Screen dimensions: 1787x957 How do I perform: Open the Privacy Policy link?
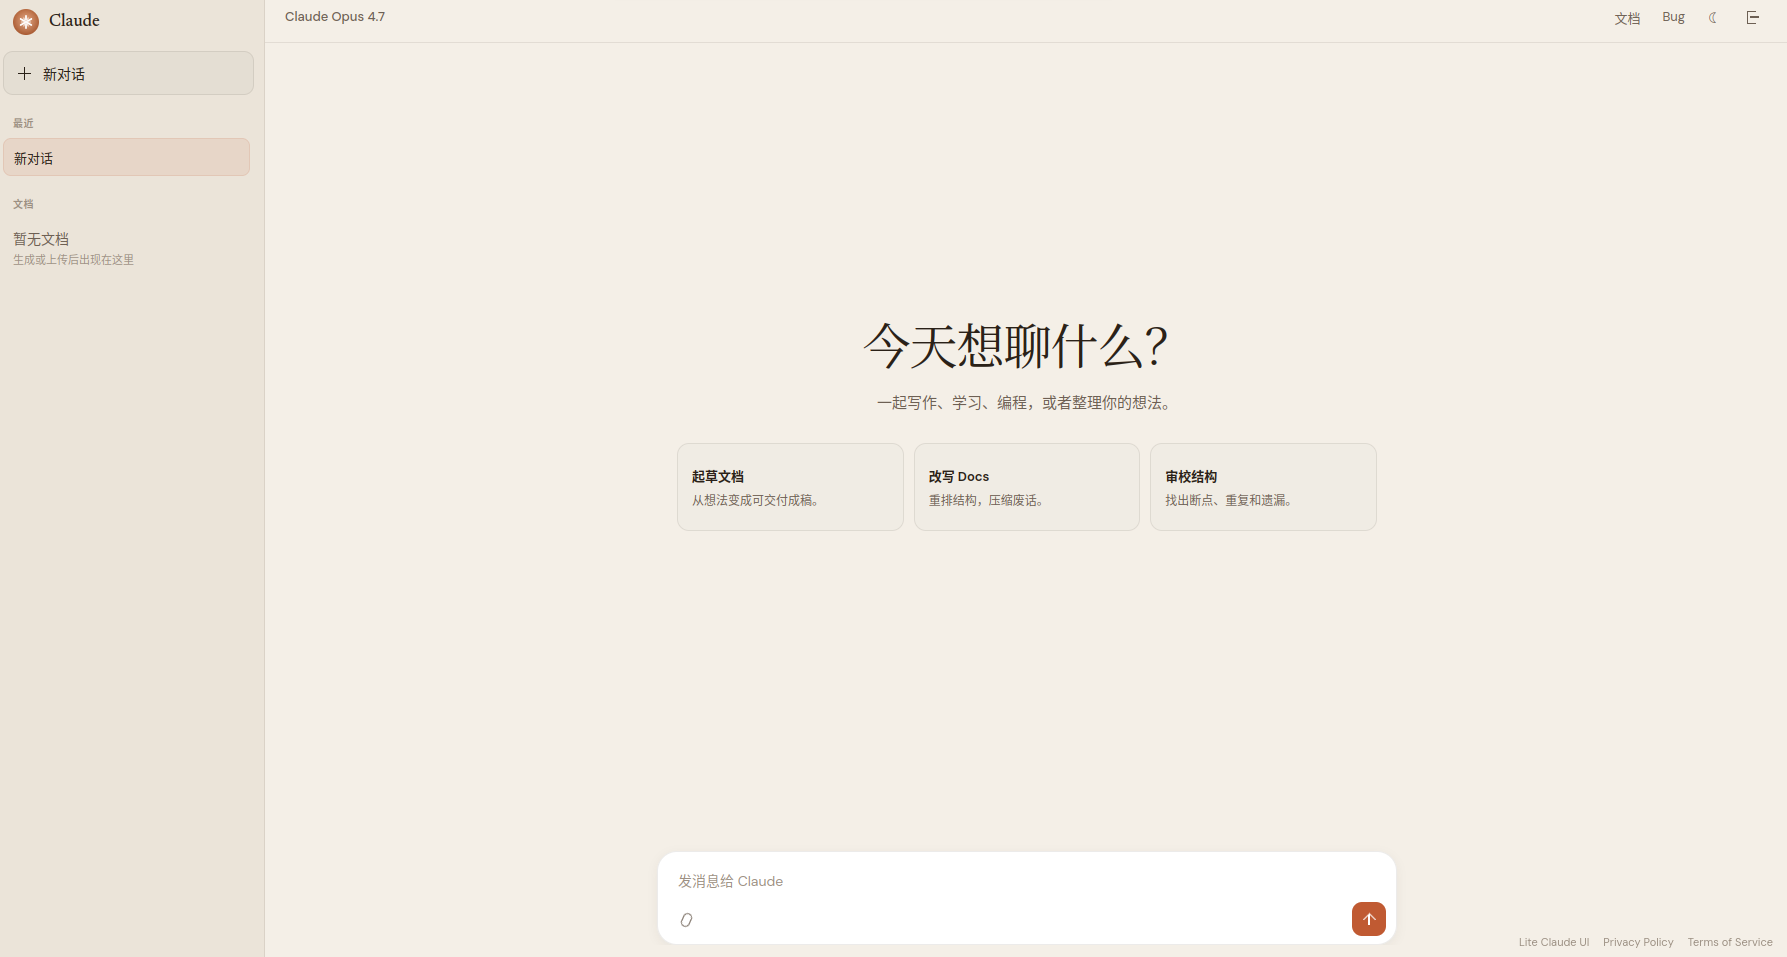tap(1638, 942)
